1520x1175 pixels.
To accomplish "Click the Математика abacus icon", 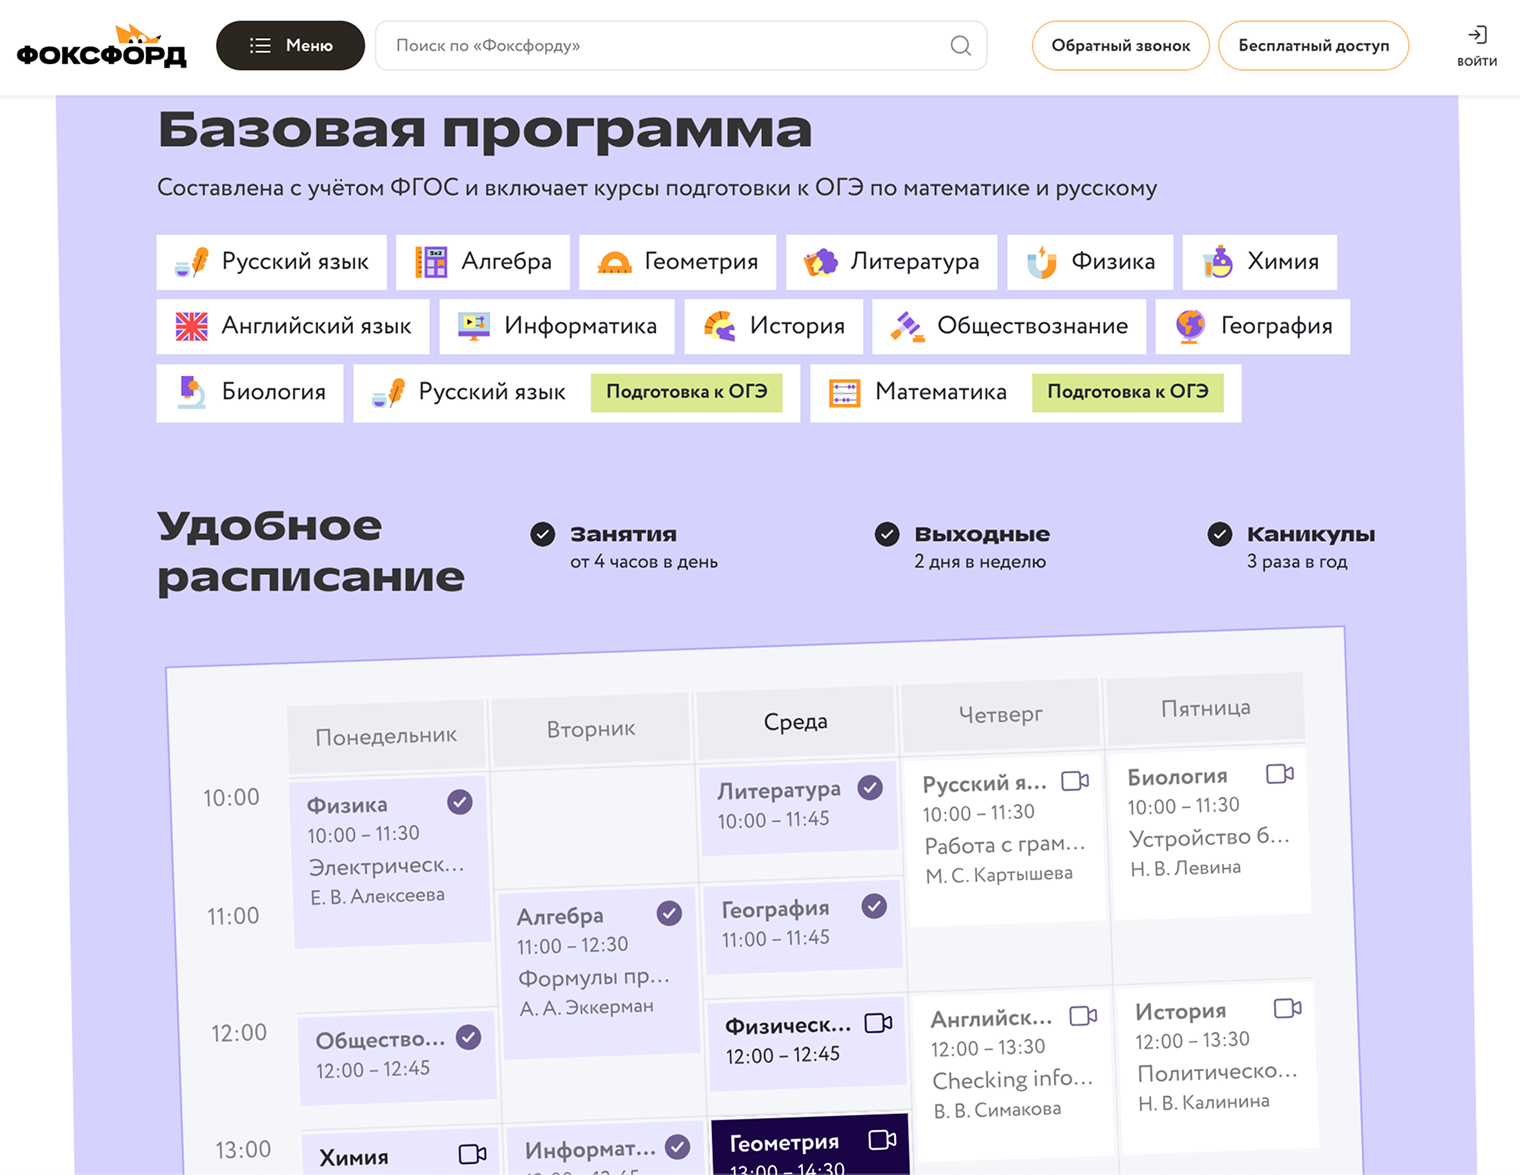I will coord(844,392).
